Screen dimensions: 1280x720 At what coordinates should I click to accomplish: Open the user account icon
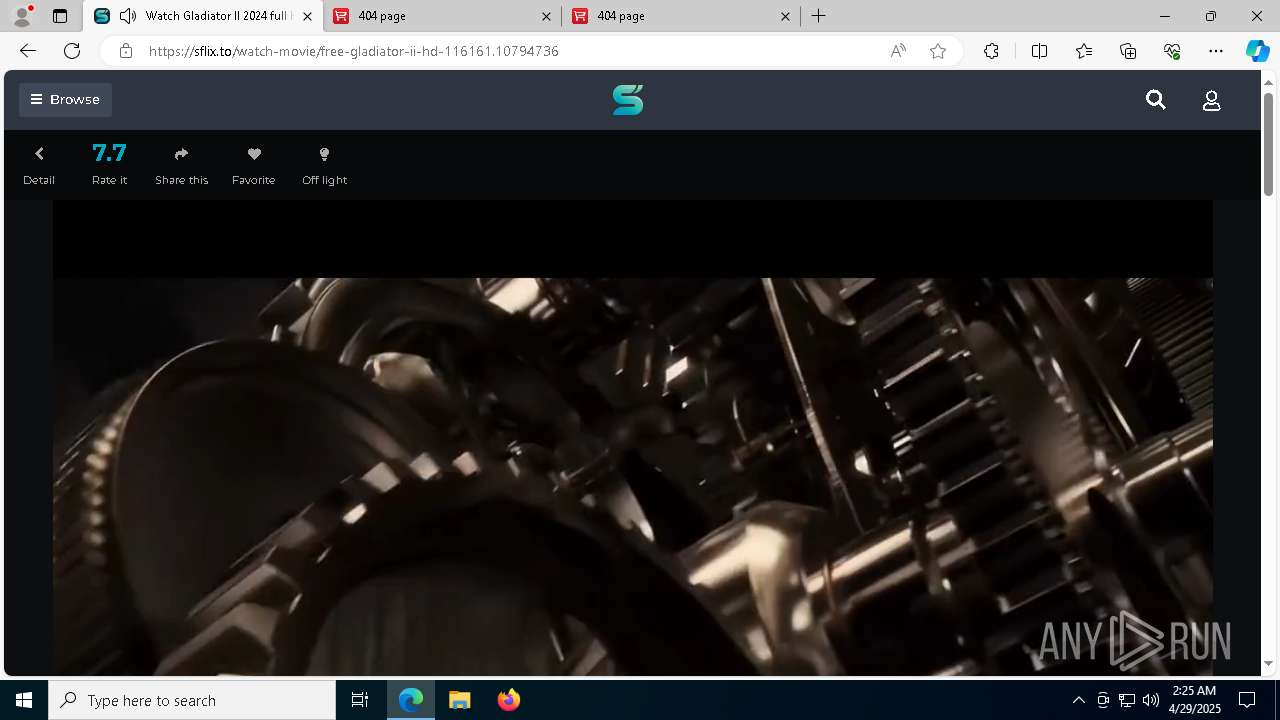pyautogui.click(x=1211, y=100)
